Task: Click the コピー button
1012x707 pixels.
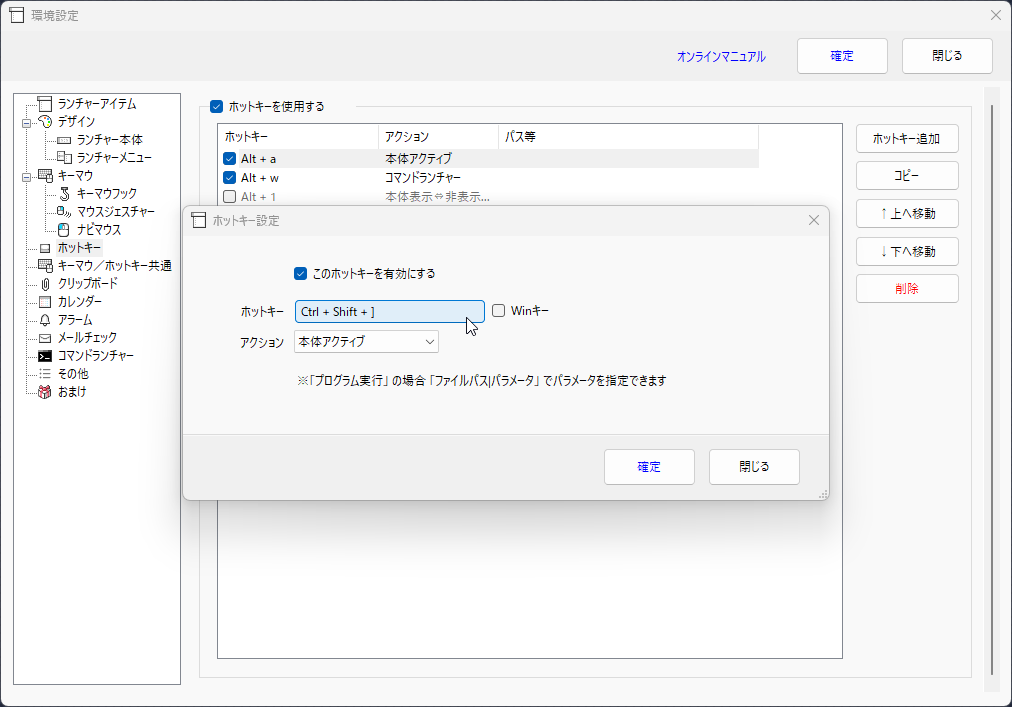Action: 907,176
